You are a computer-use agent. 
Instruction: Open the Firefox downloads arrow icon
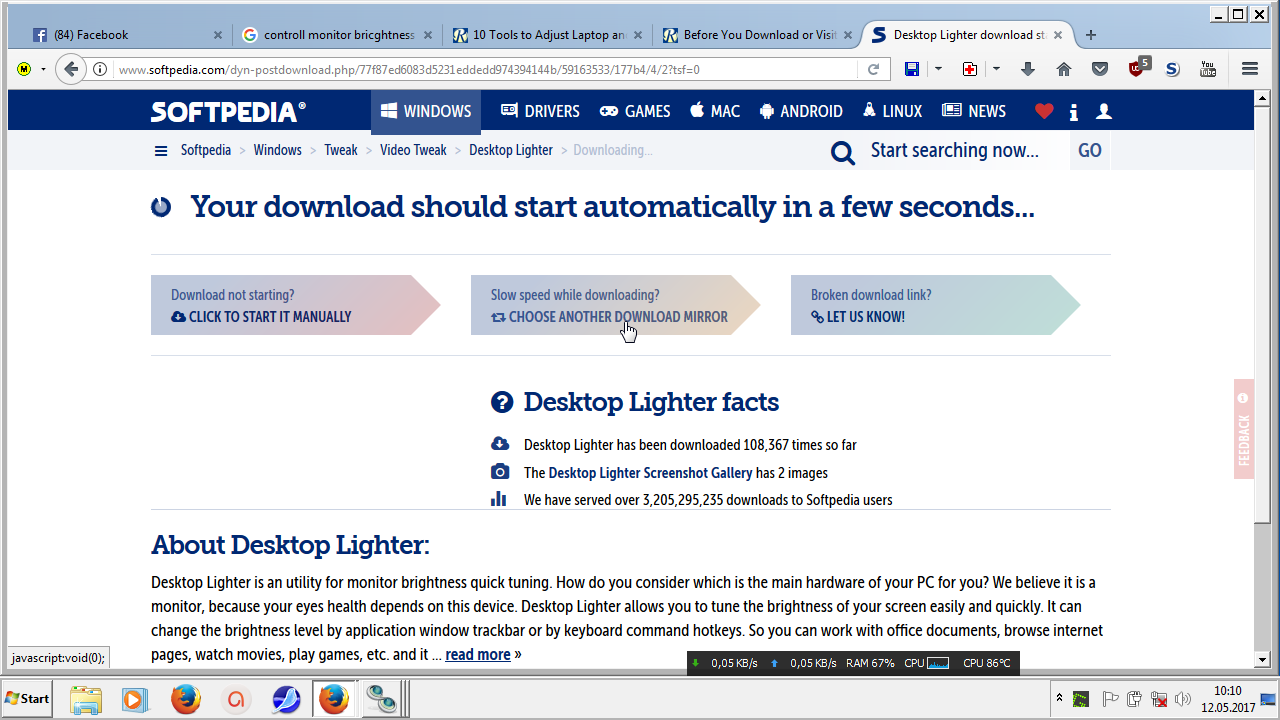[x=1028, y=69]
